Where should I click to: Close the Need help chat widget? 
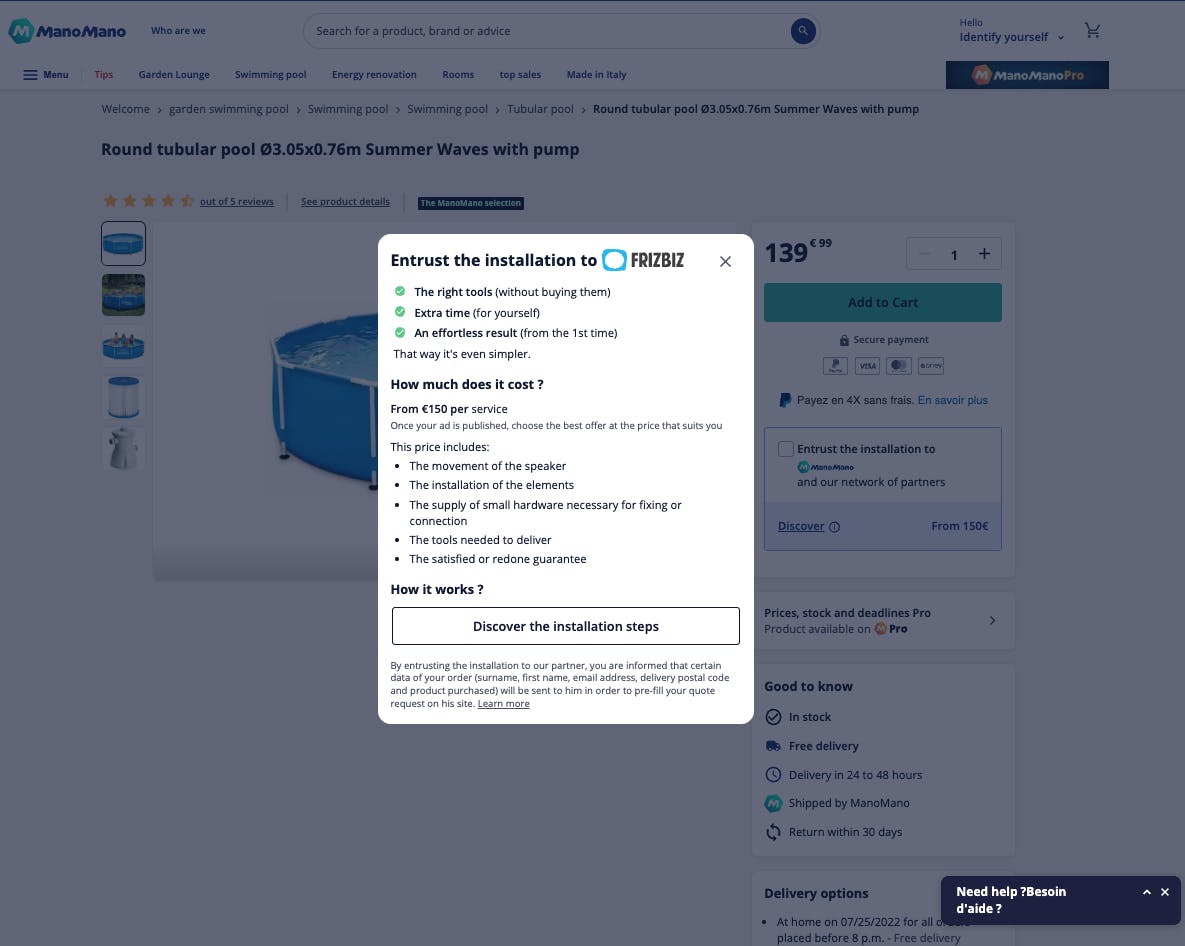pos(1165,892)
